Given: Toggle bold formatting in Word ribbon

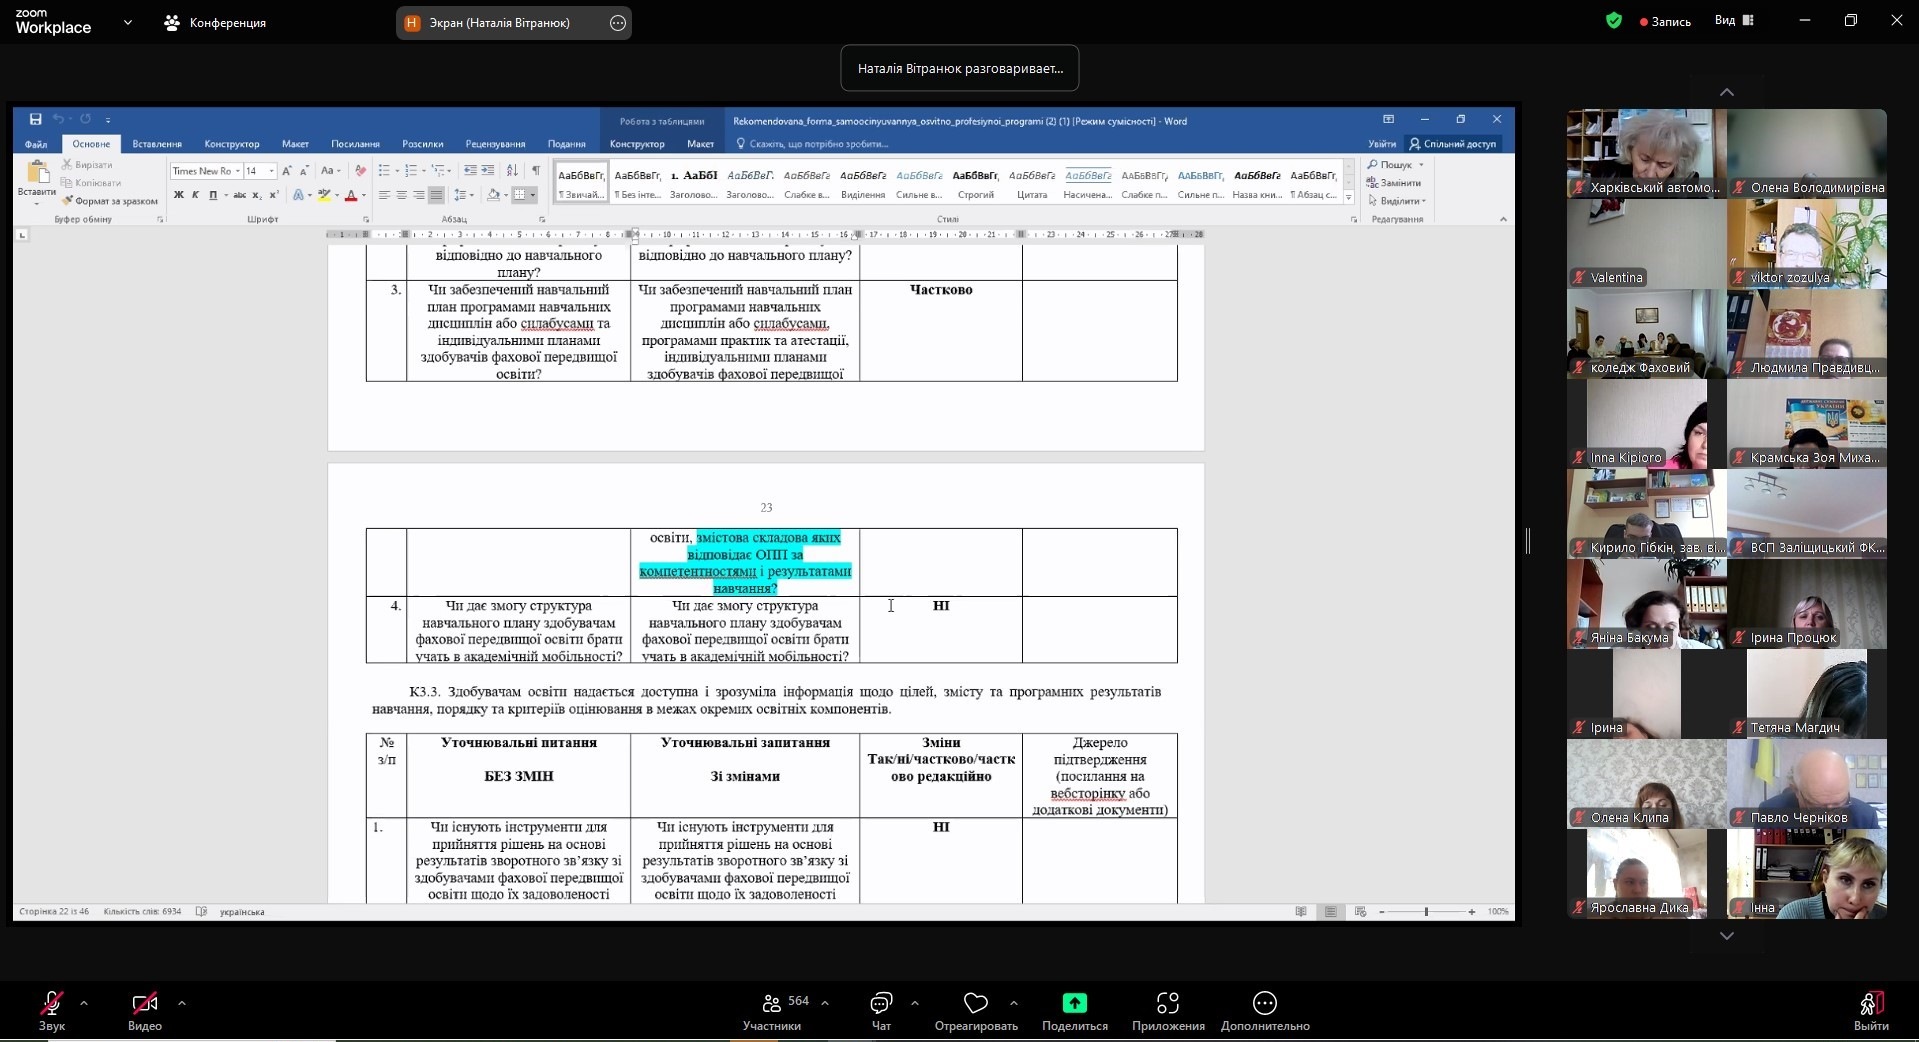Looking at the screenshot, I should point(178,195).
